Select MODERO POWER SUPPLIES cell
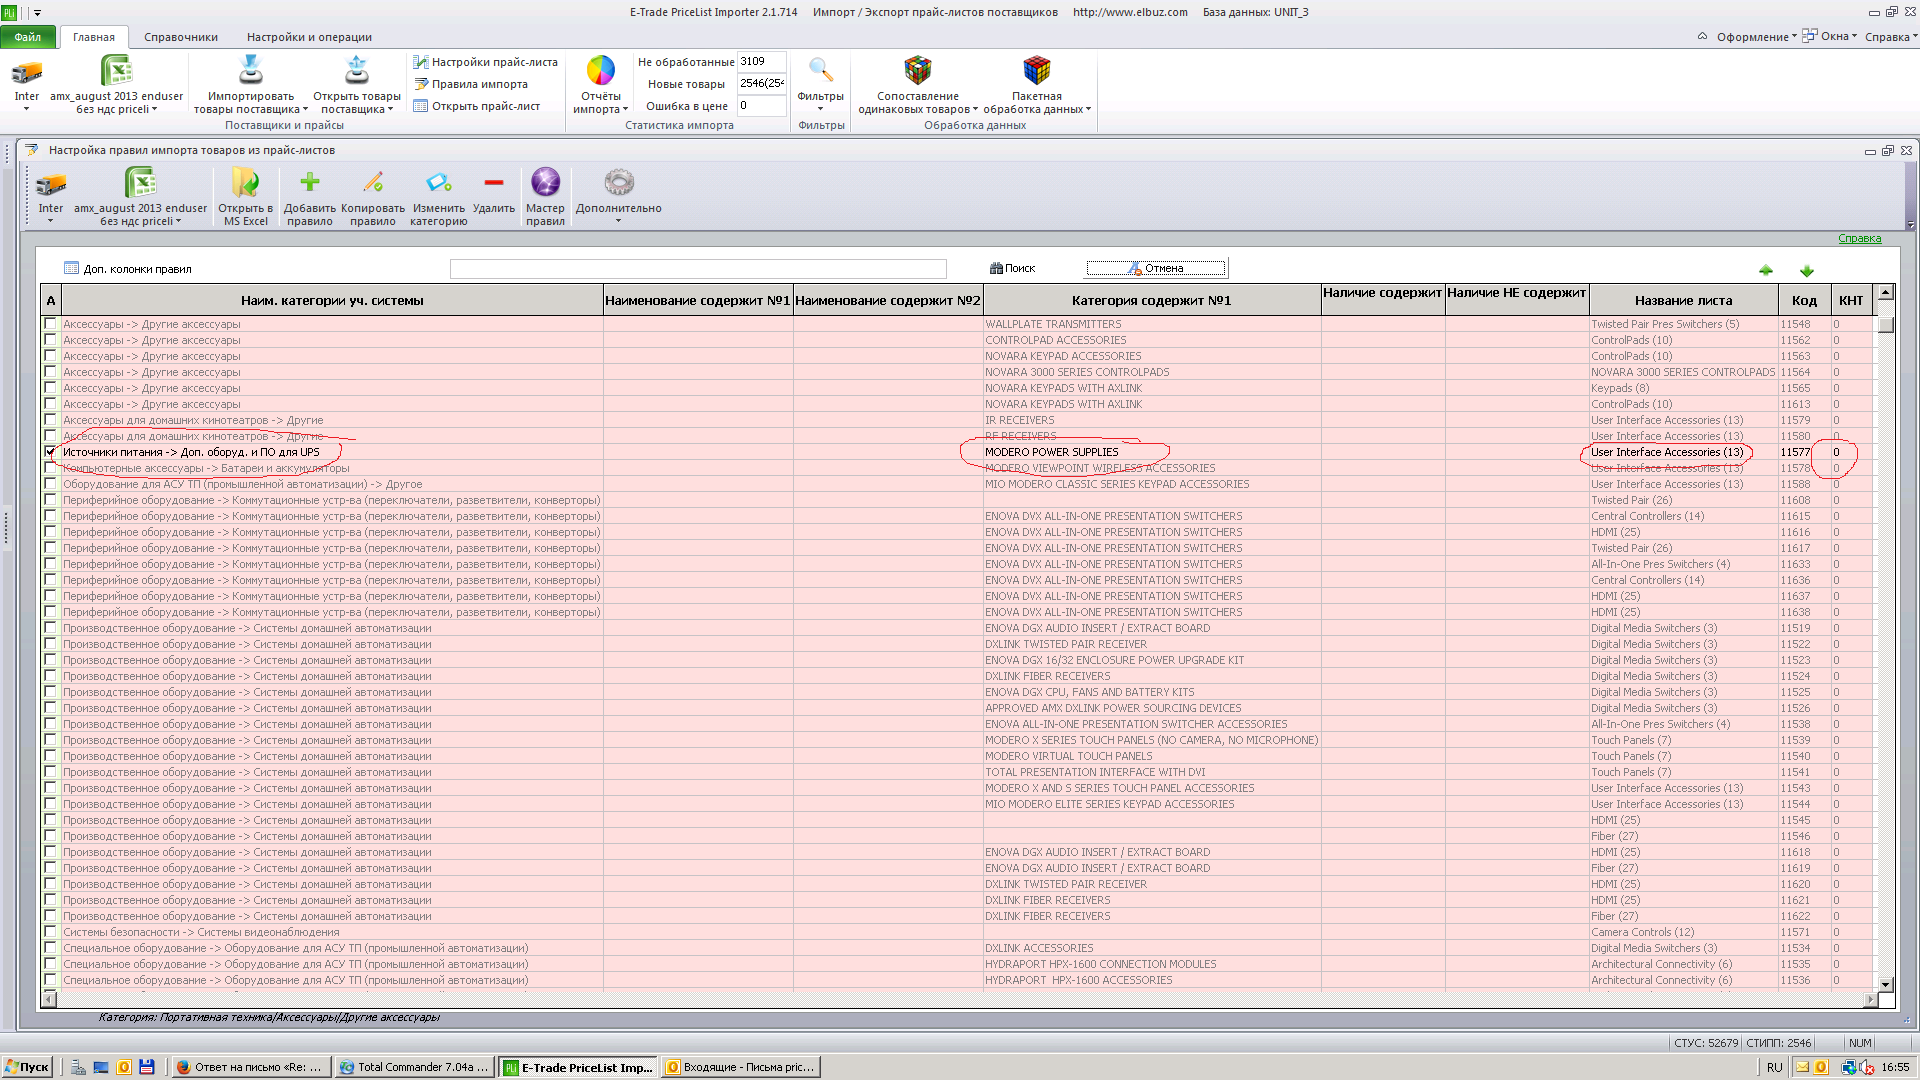1920x1080 pixels. click(x=1151, y=452)
